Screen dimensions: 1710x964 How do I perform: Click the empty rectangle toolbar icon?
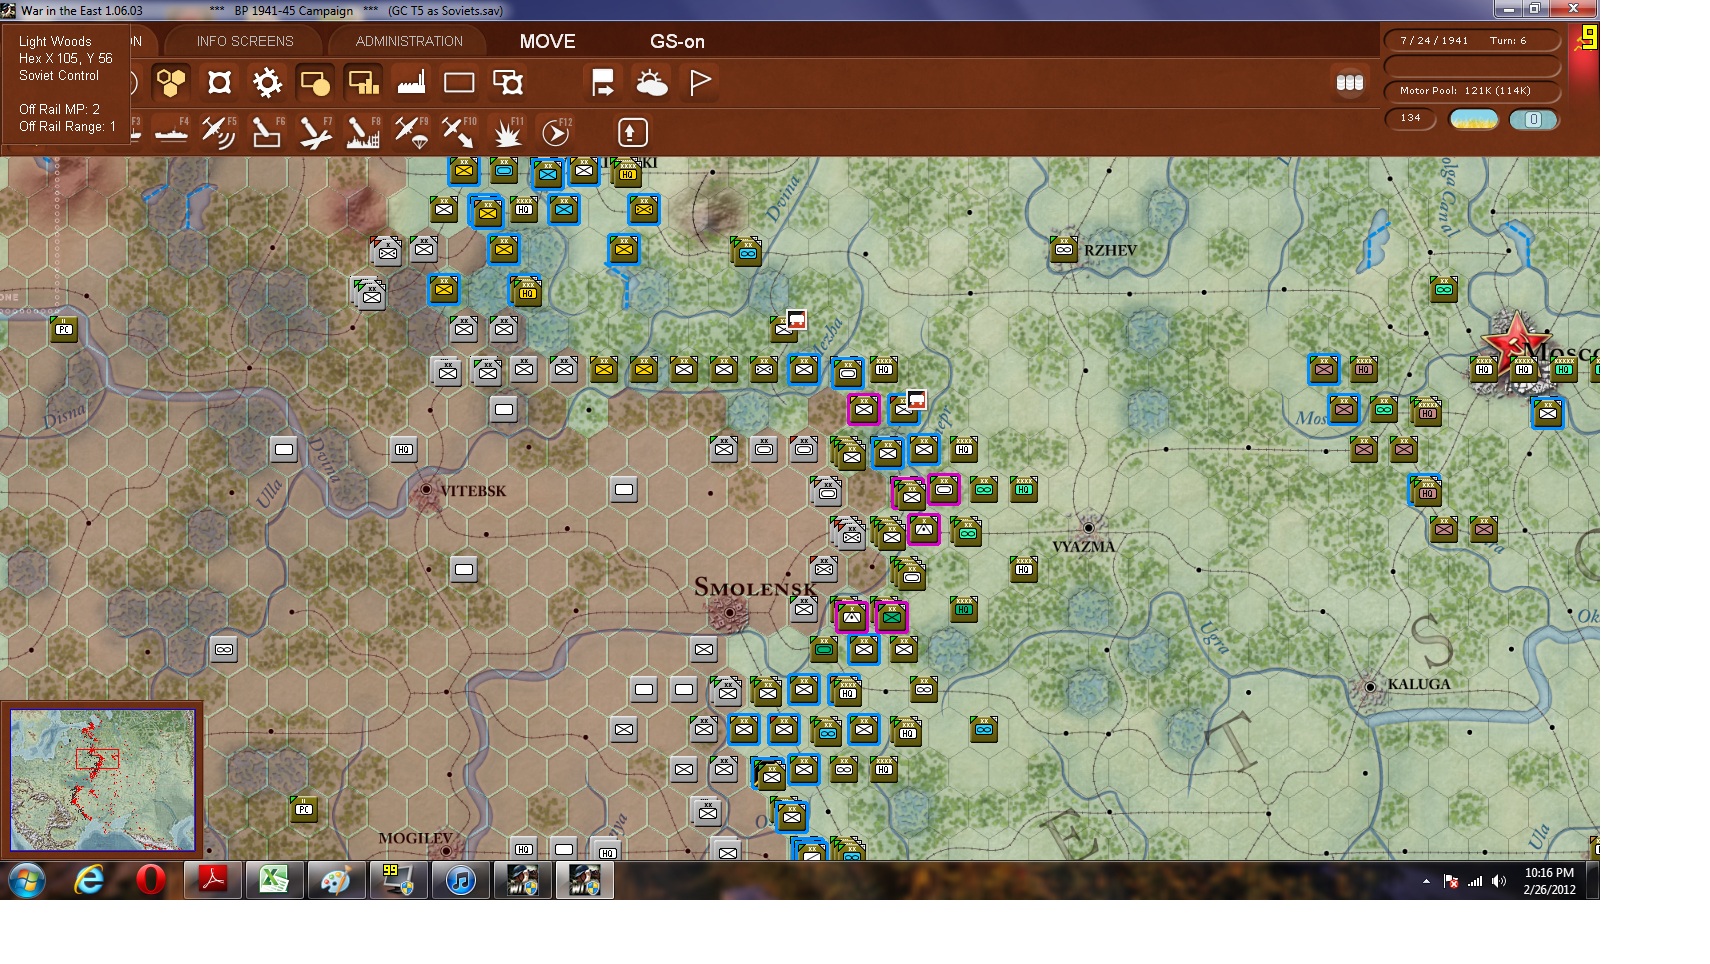coord(459,82)
